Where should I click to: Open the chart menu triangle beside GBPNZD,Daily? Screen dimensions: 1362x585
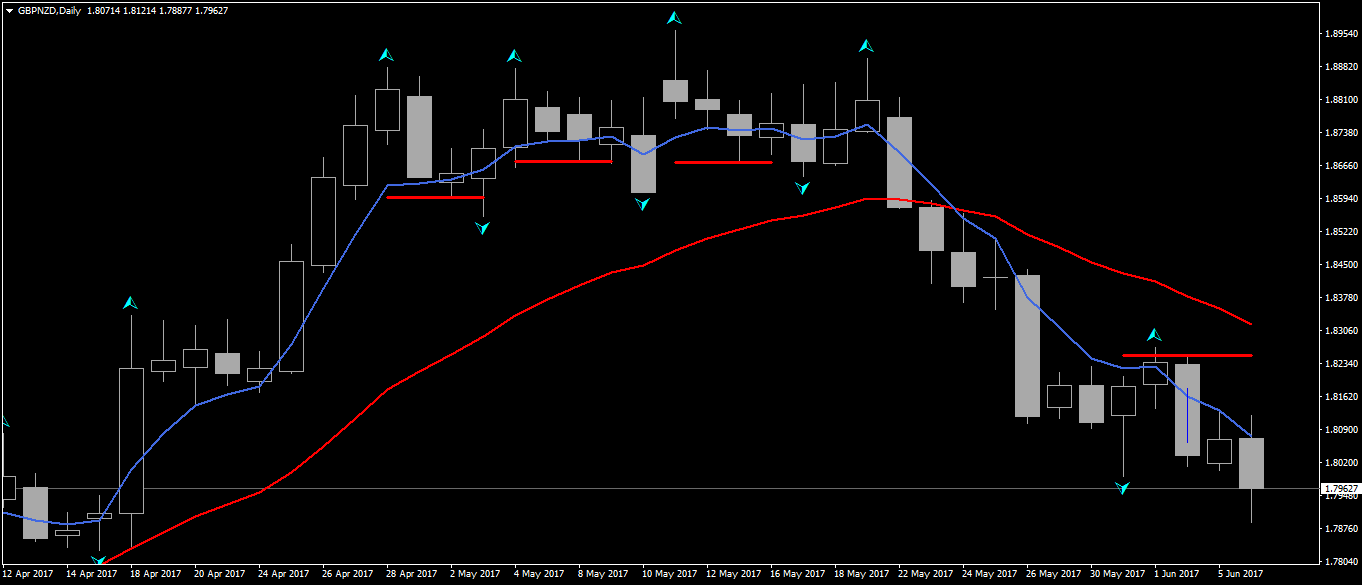[x=9, y=10]
